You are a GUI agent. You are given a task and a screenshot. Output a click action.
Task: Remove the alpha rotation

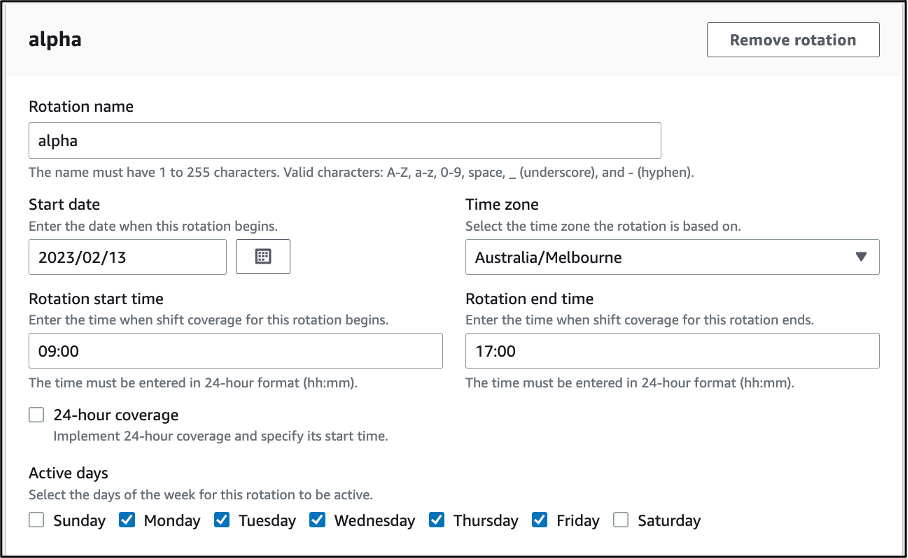coord(793,40)
